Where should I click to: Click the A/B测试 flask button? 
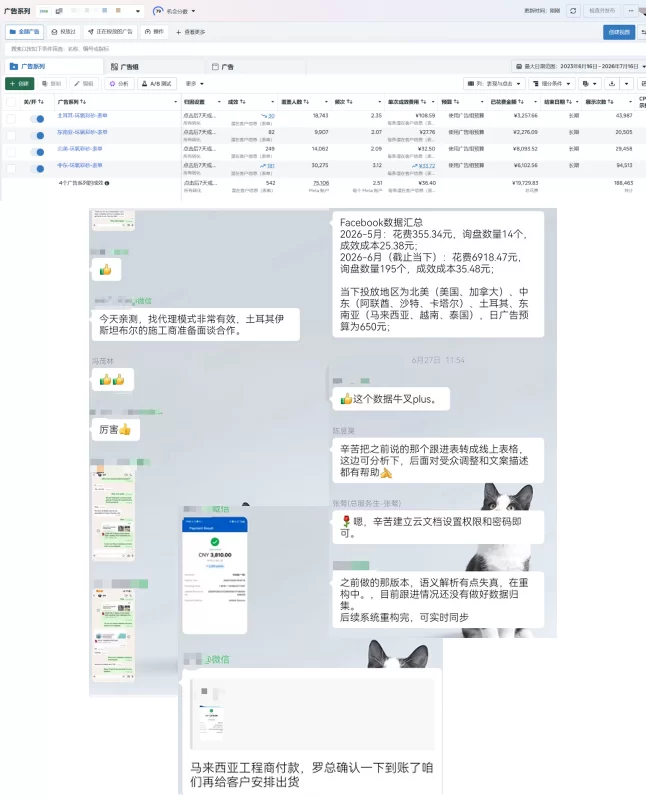pyautogui.click(x=157, y=84)
